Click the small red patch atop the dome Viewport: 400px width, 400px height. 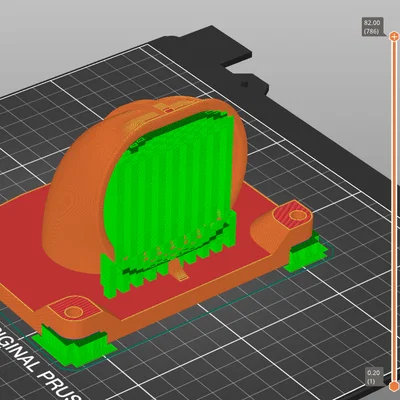169,110
